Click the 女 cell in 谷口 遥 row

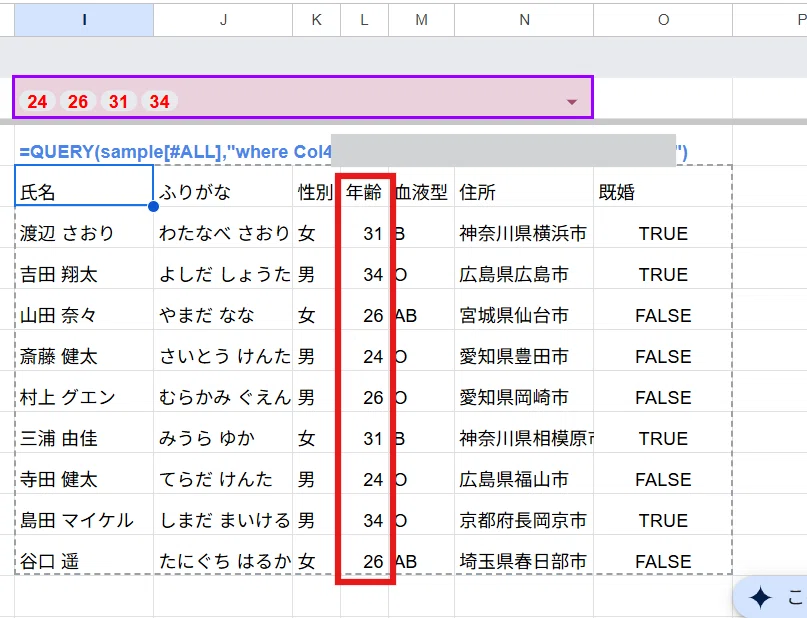[317, 555]
